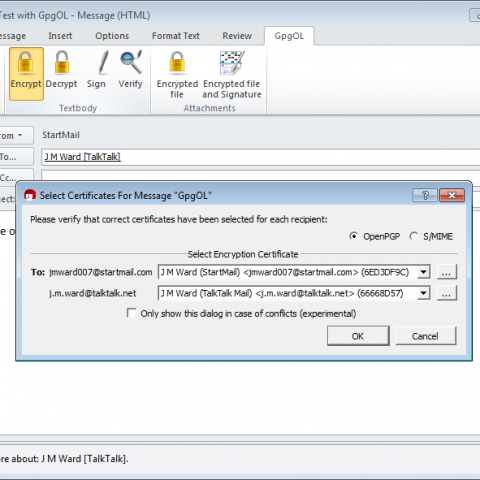Enable only show dialog on conflicts
Viewport: 480px width, 480px height.
(x=131, y=313)
